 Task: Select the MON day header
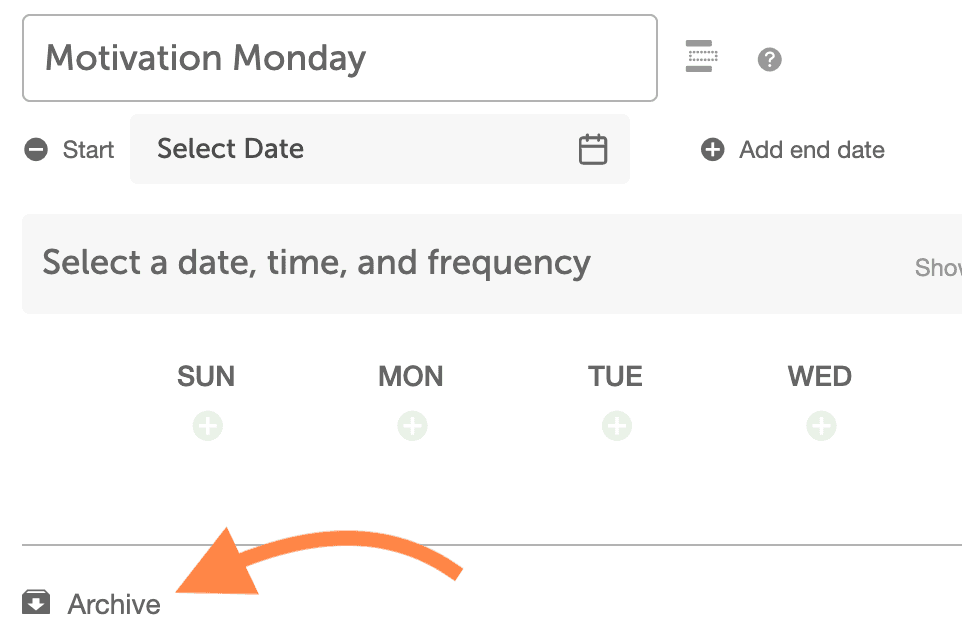point(410,376)
